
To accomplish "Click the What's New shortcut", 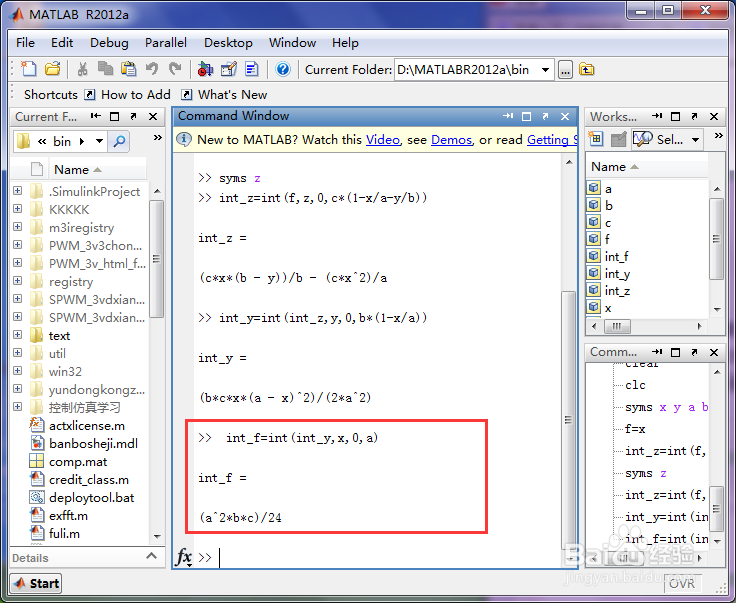I will pos(224,95).
